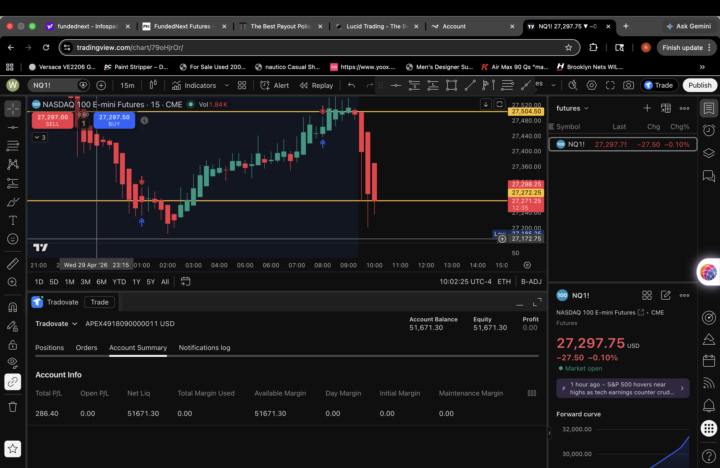Open the 15m interval dropdown
Screen dimensions: 720x468
click(127, 85)
